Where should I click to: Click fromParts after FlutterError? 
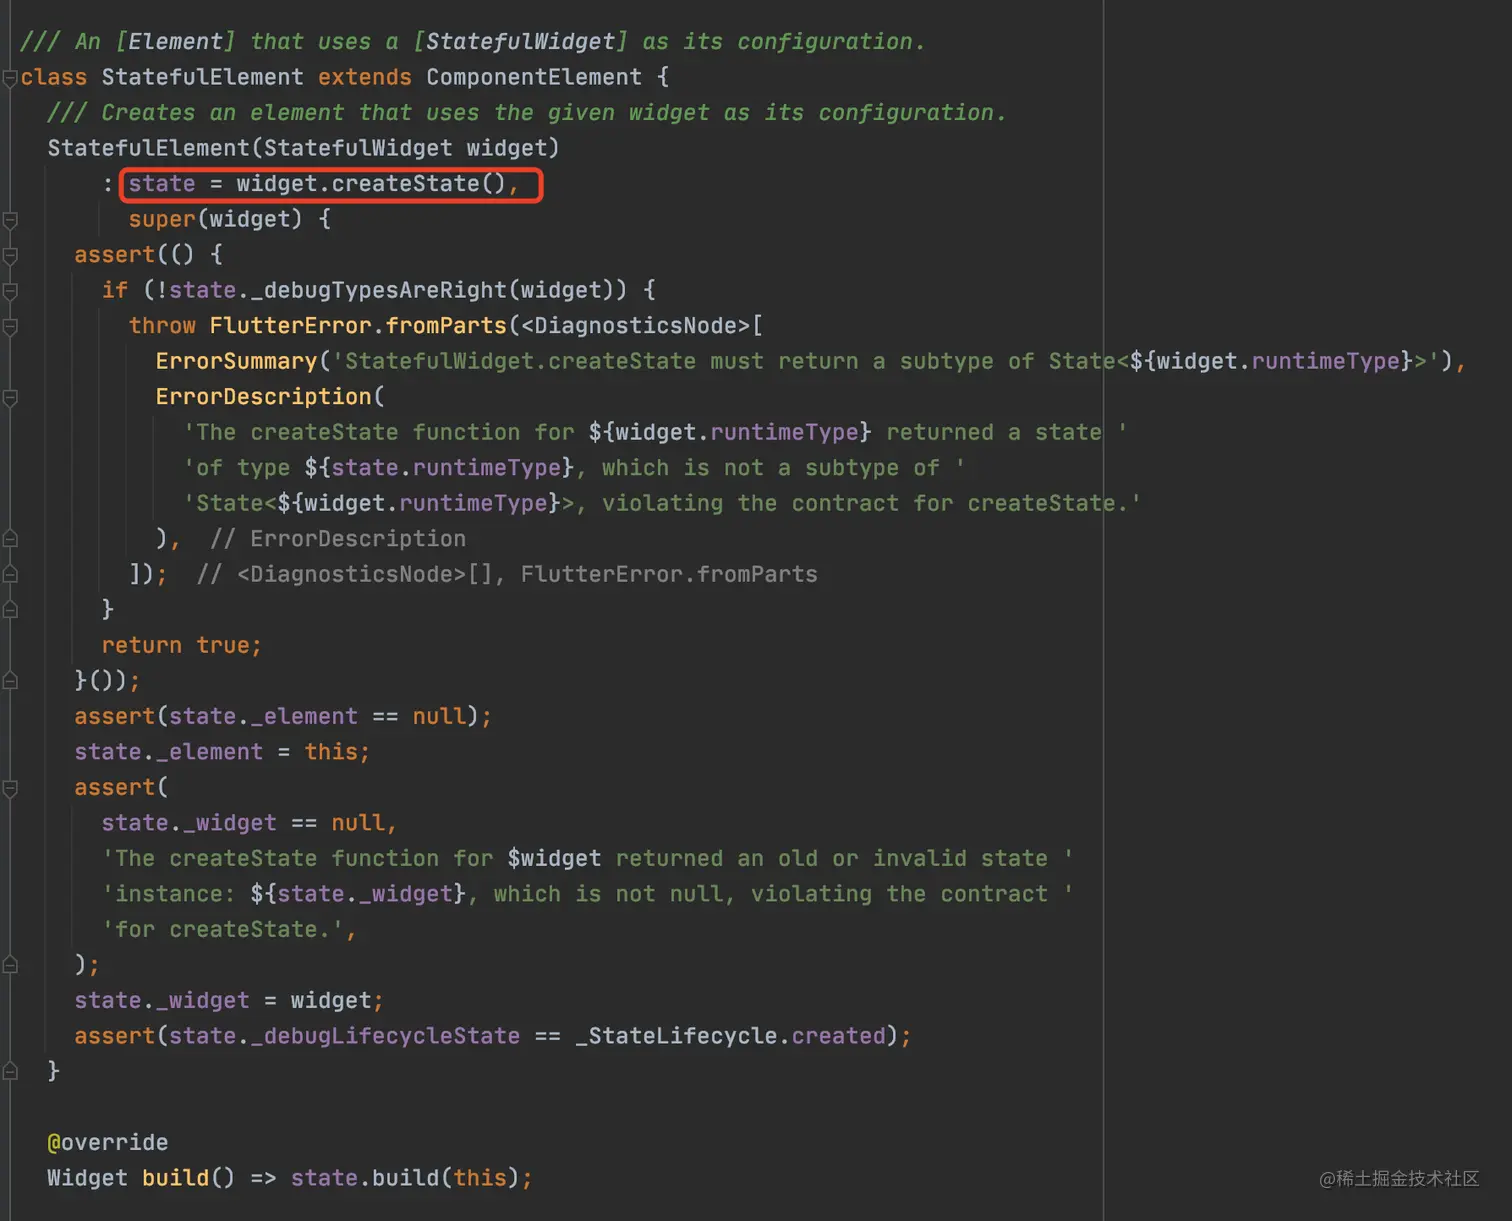[446, 326]
